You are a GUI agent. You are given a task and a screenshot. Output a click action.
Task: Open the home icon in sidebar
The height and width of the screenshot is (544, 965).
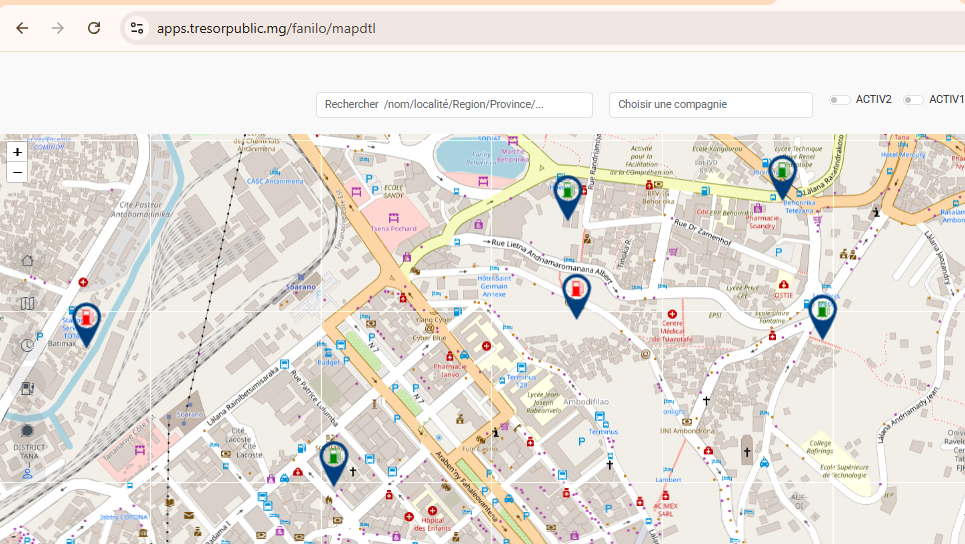pyautogui.click(x=27, y=260)
